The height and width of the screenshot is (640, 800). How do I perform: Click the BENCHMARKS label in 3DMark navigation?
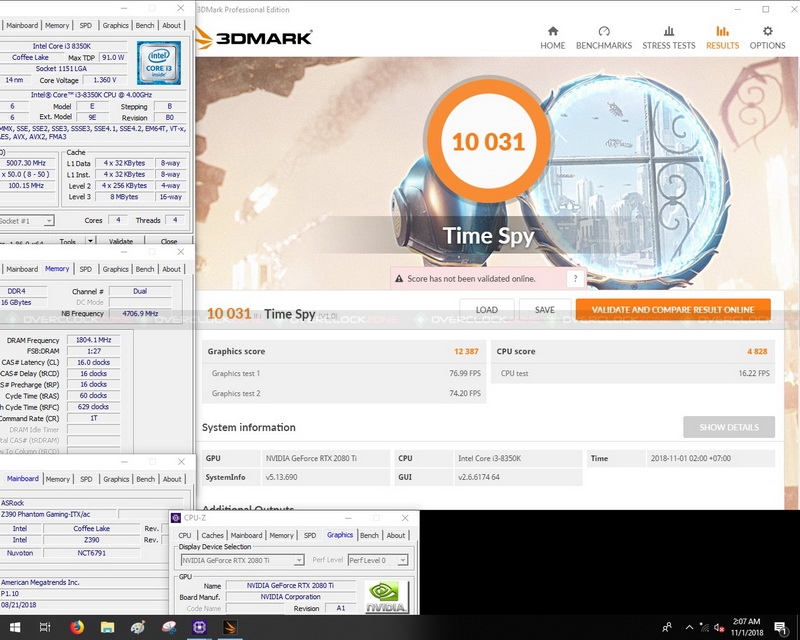coord(604,45)
